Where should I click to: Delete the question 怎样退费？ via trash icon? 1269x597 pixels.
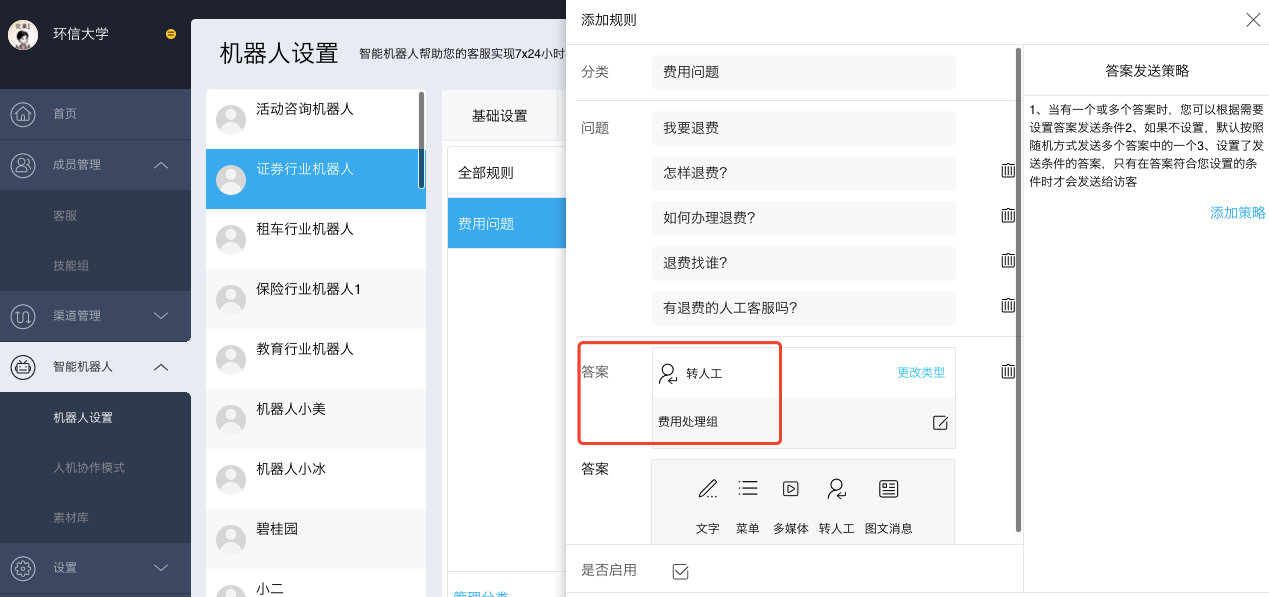(1008, 171)
